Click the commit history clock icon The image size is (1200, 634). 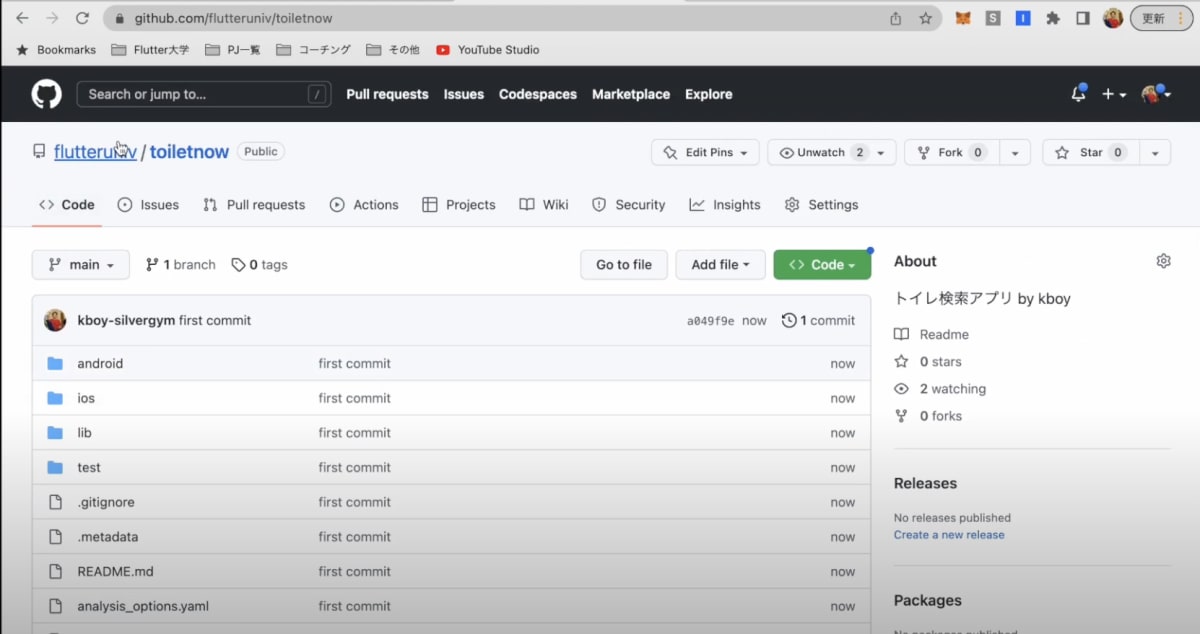pyautogui.click(x=789, y=320)
